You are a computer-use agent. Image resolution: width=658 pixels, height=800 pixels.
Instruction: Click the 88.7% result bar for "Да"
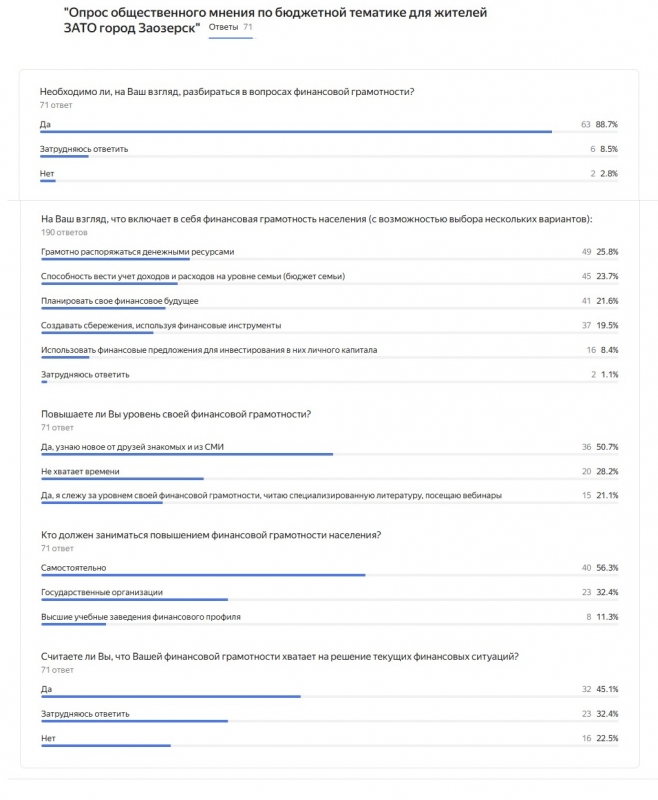(x=296, y=131)
